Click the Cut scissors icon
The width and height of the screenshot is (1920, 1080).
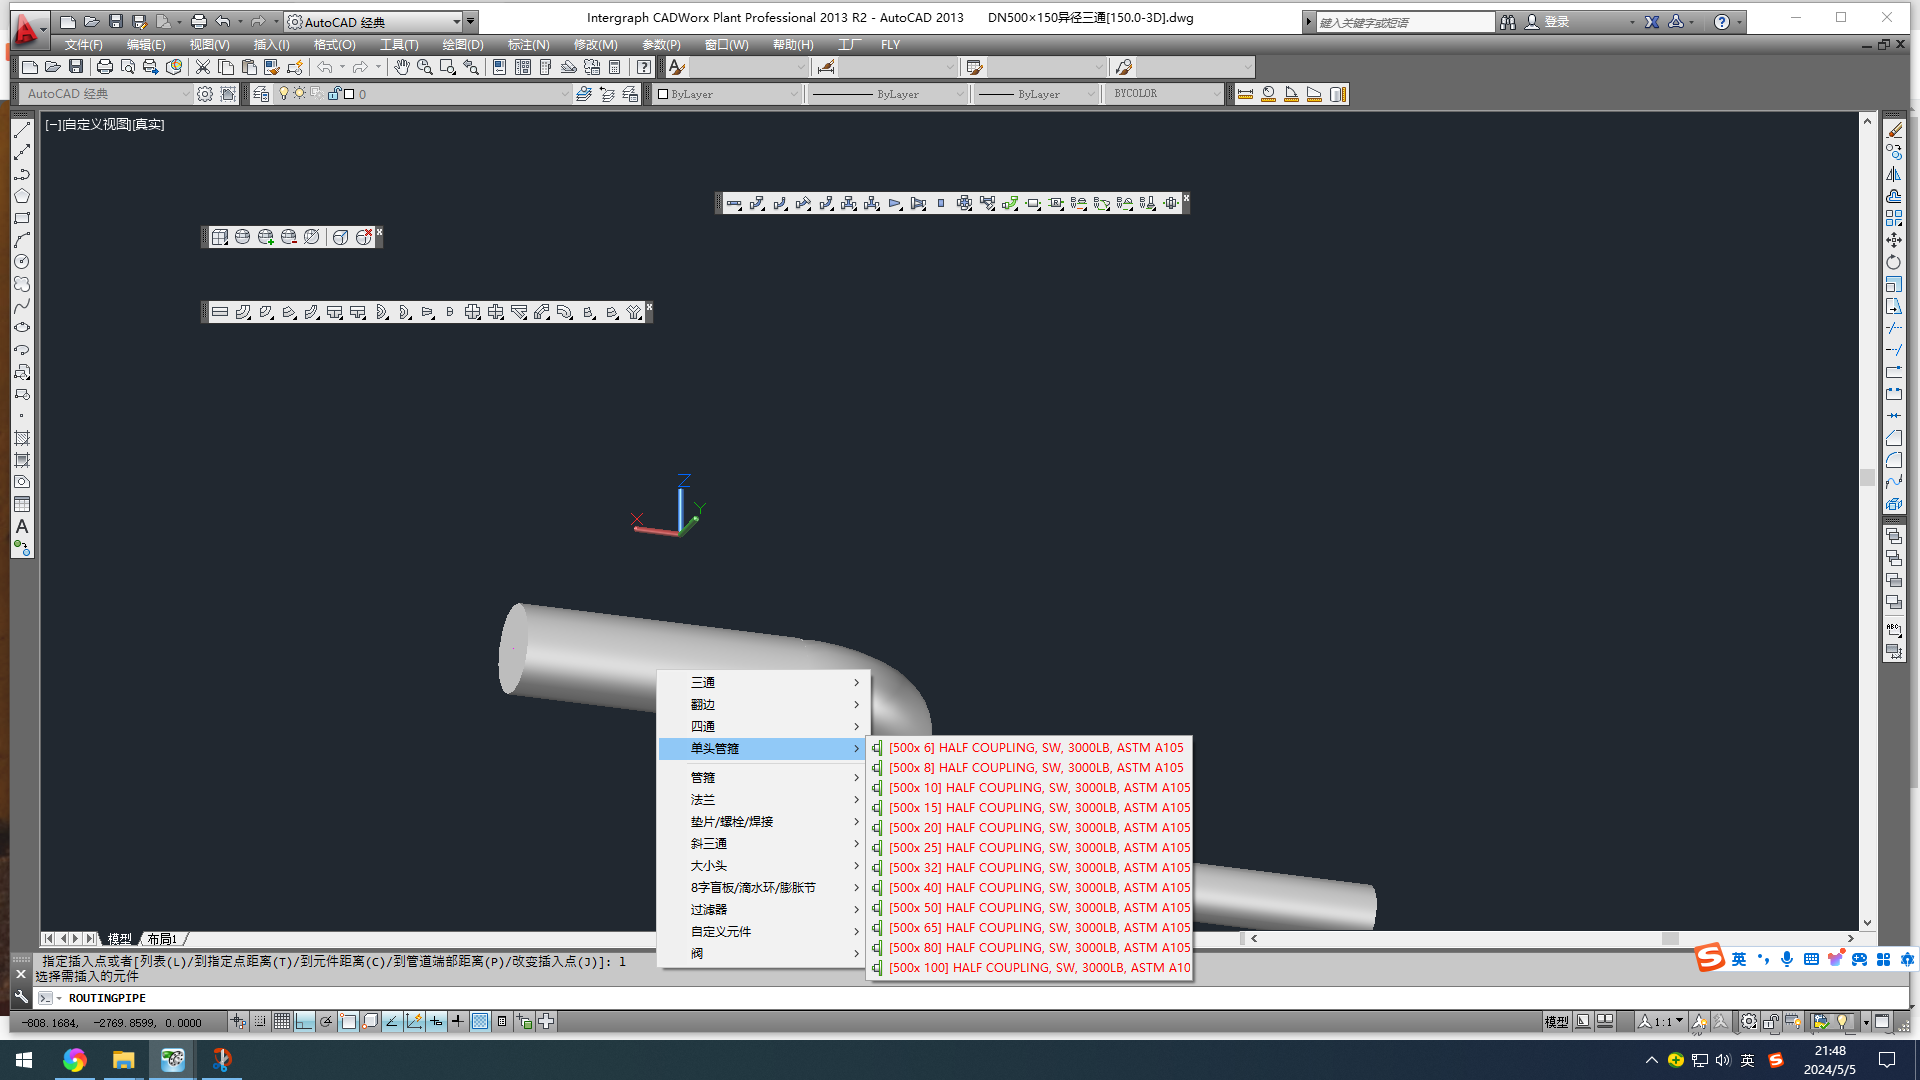pos(203,67)
